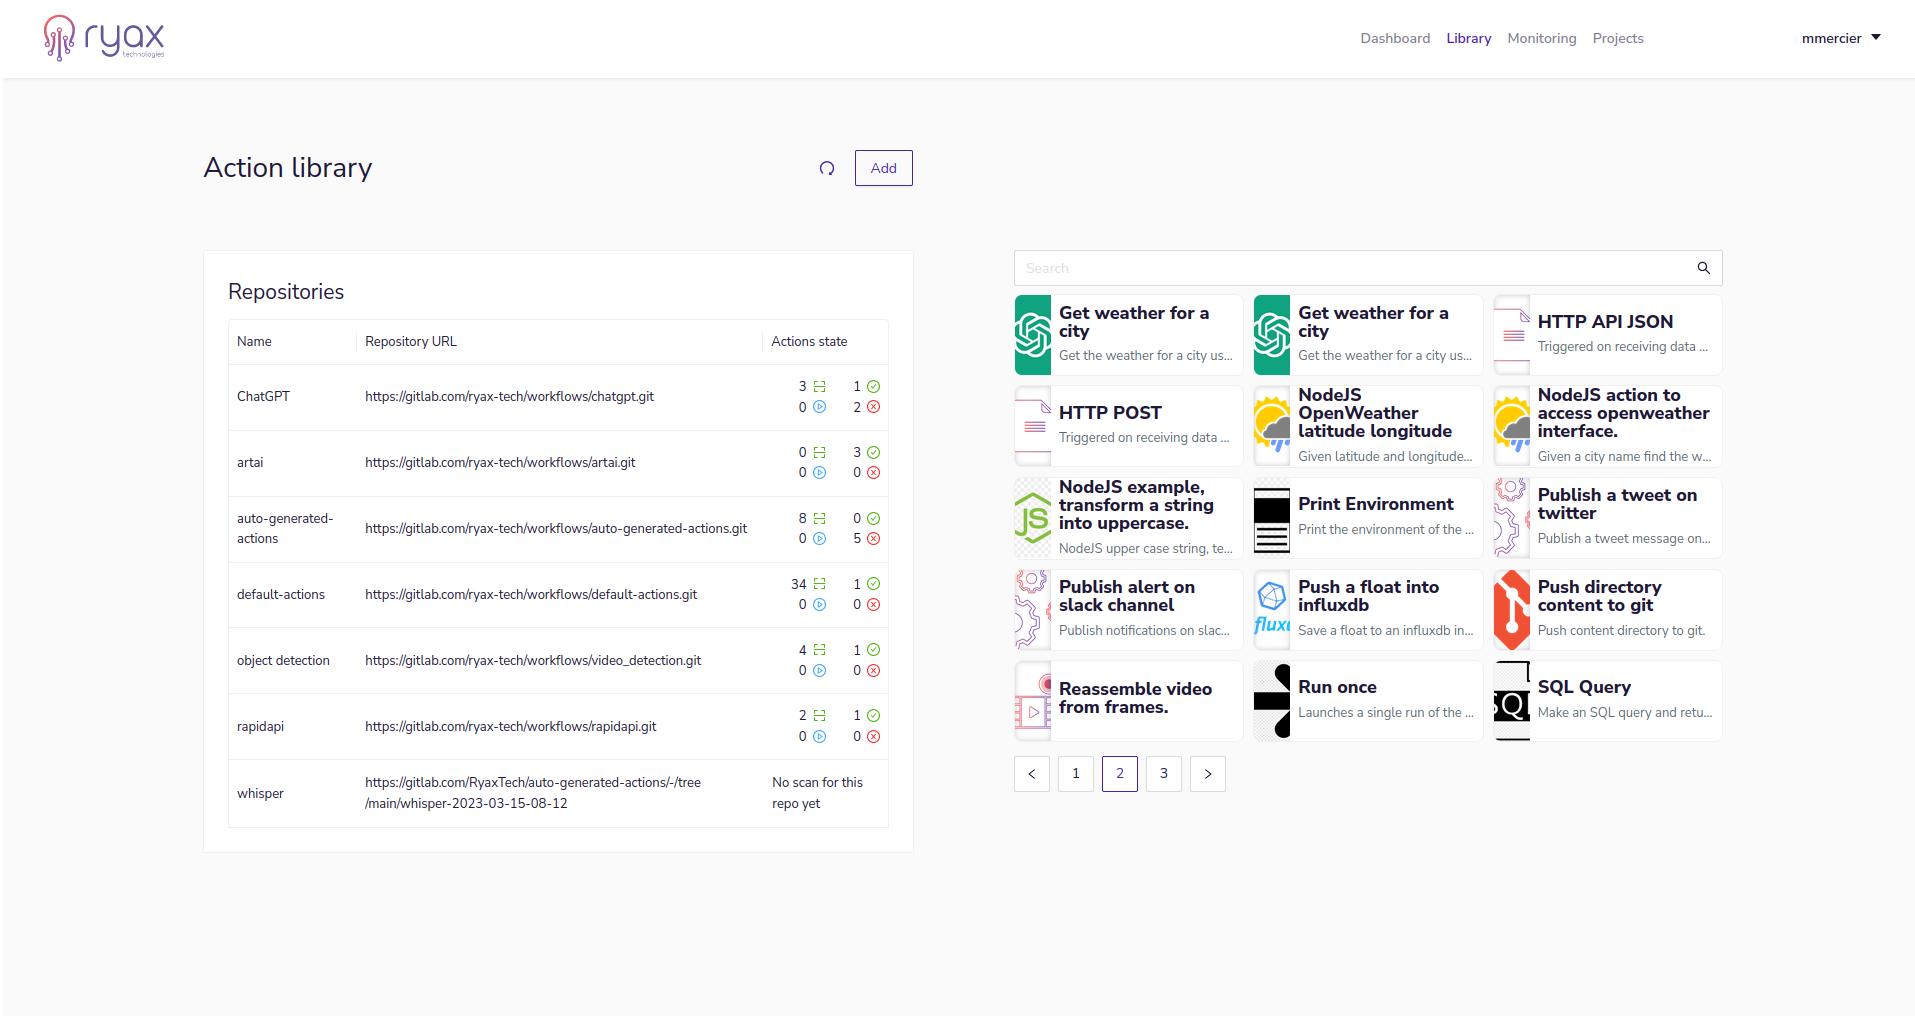Click the influxdb flux icon

click(1272, 610)
